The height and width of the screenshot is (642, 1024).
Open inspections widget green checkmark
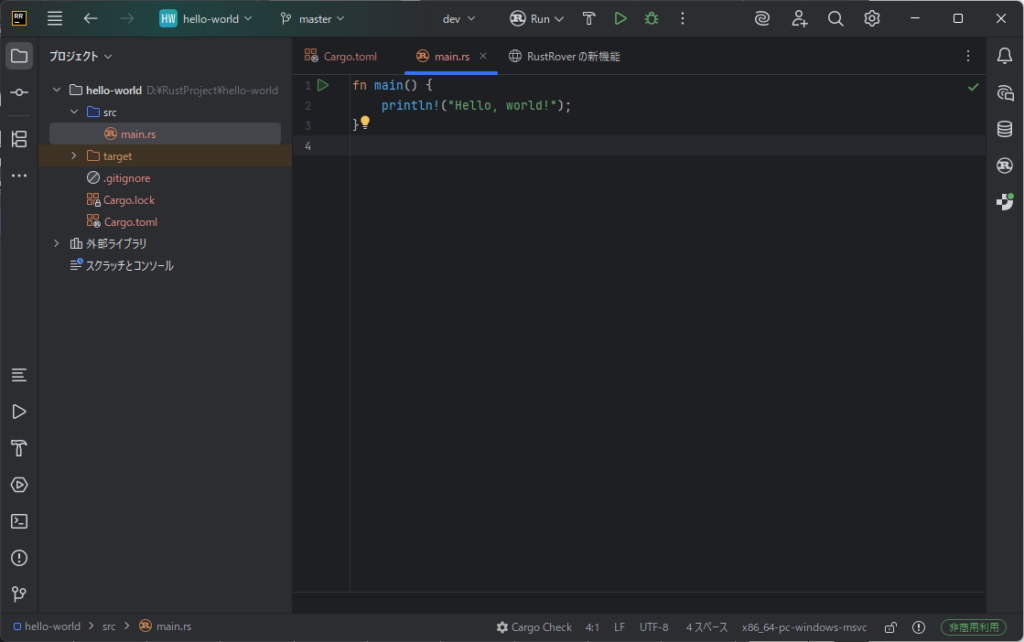click(973, 87)
